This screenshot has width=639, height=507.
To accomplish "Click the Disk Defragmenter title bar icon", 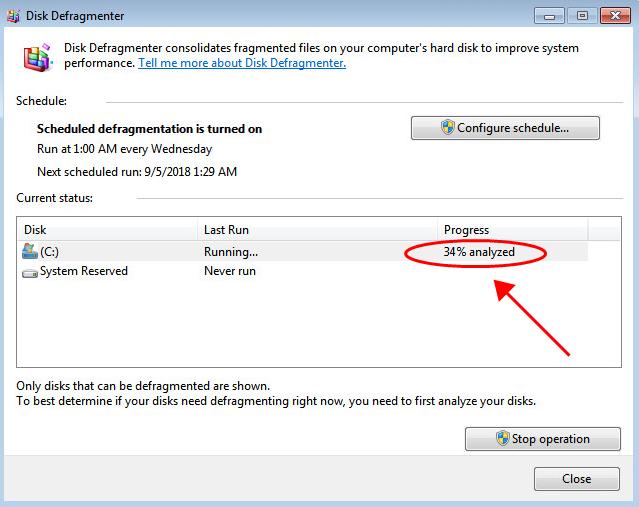I will click(x=13, y=16).
